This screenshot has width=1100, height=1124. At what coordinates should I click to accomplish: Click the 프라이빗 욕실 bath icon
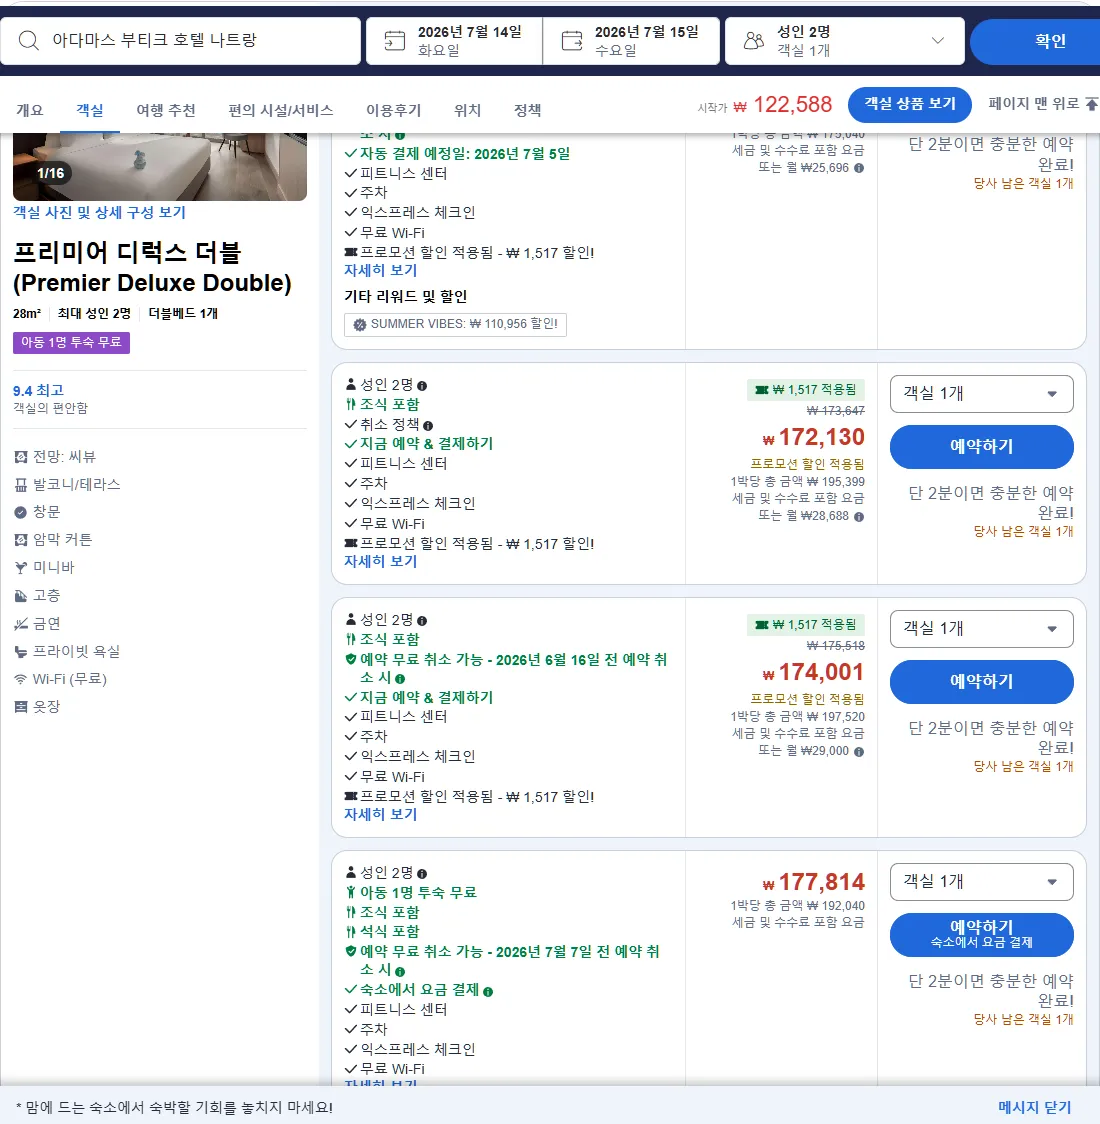[x=21, y=652]
